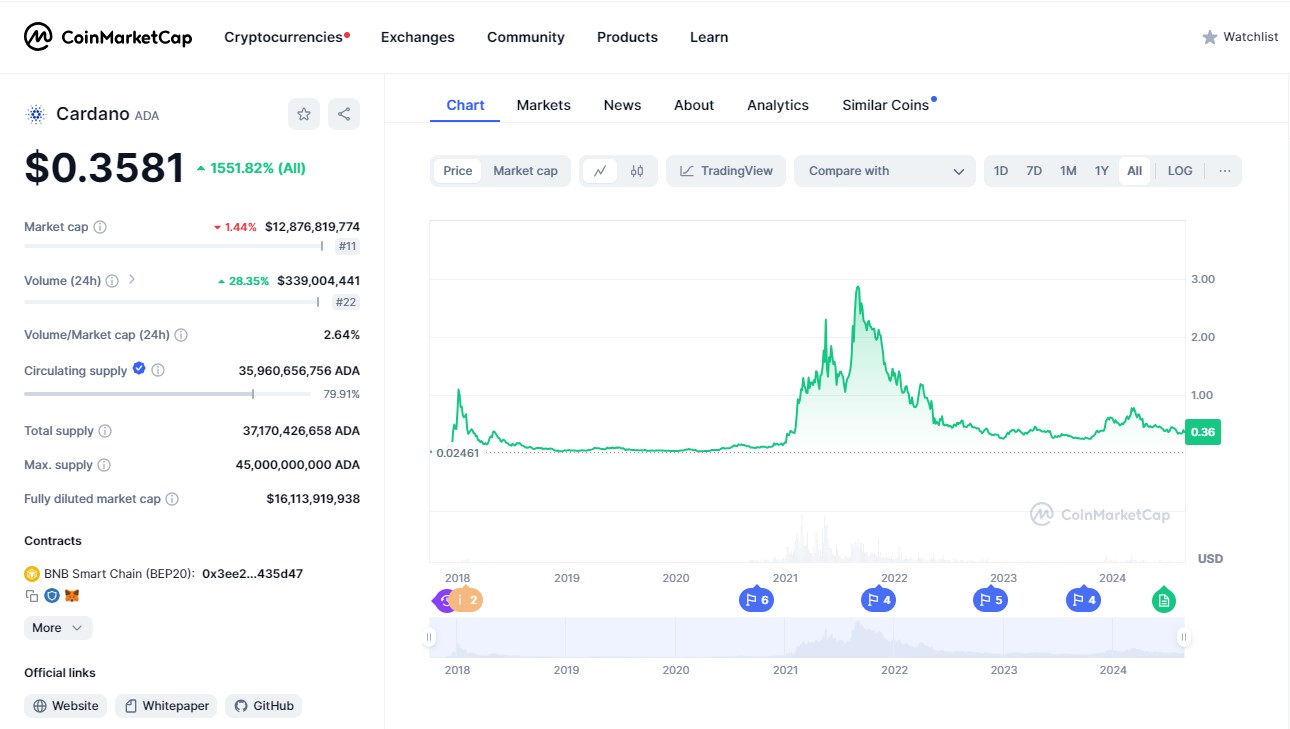Viewport: 1290px width, 729px height.
Task: Click the verified badge next to Circulating supply
Action: [x=139, y=369]
